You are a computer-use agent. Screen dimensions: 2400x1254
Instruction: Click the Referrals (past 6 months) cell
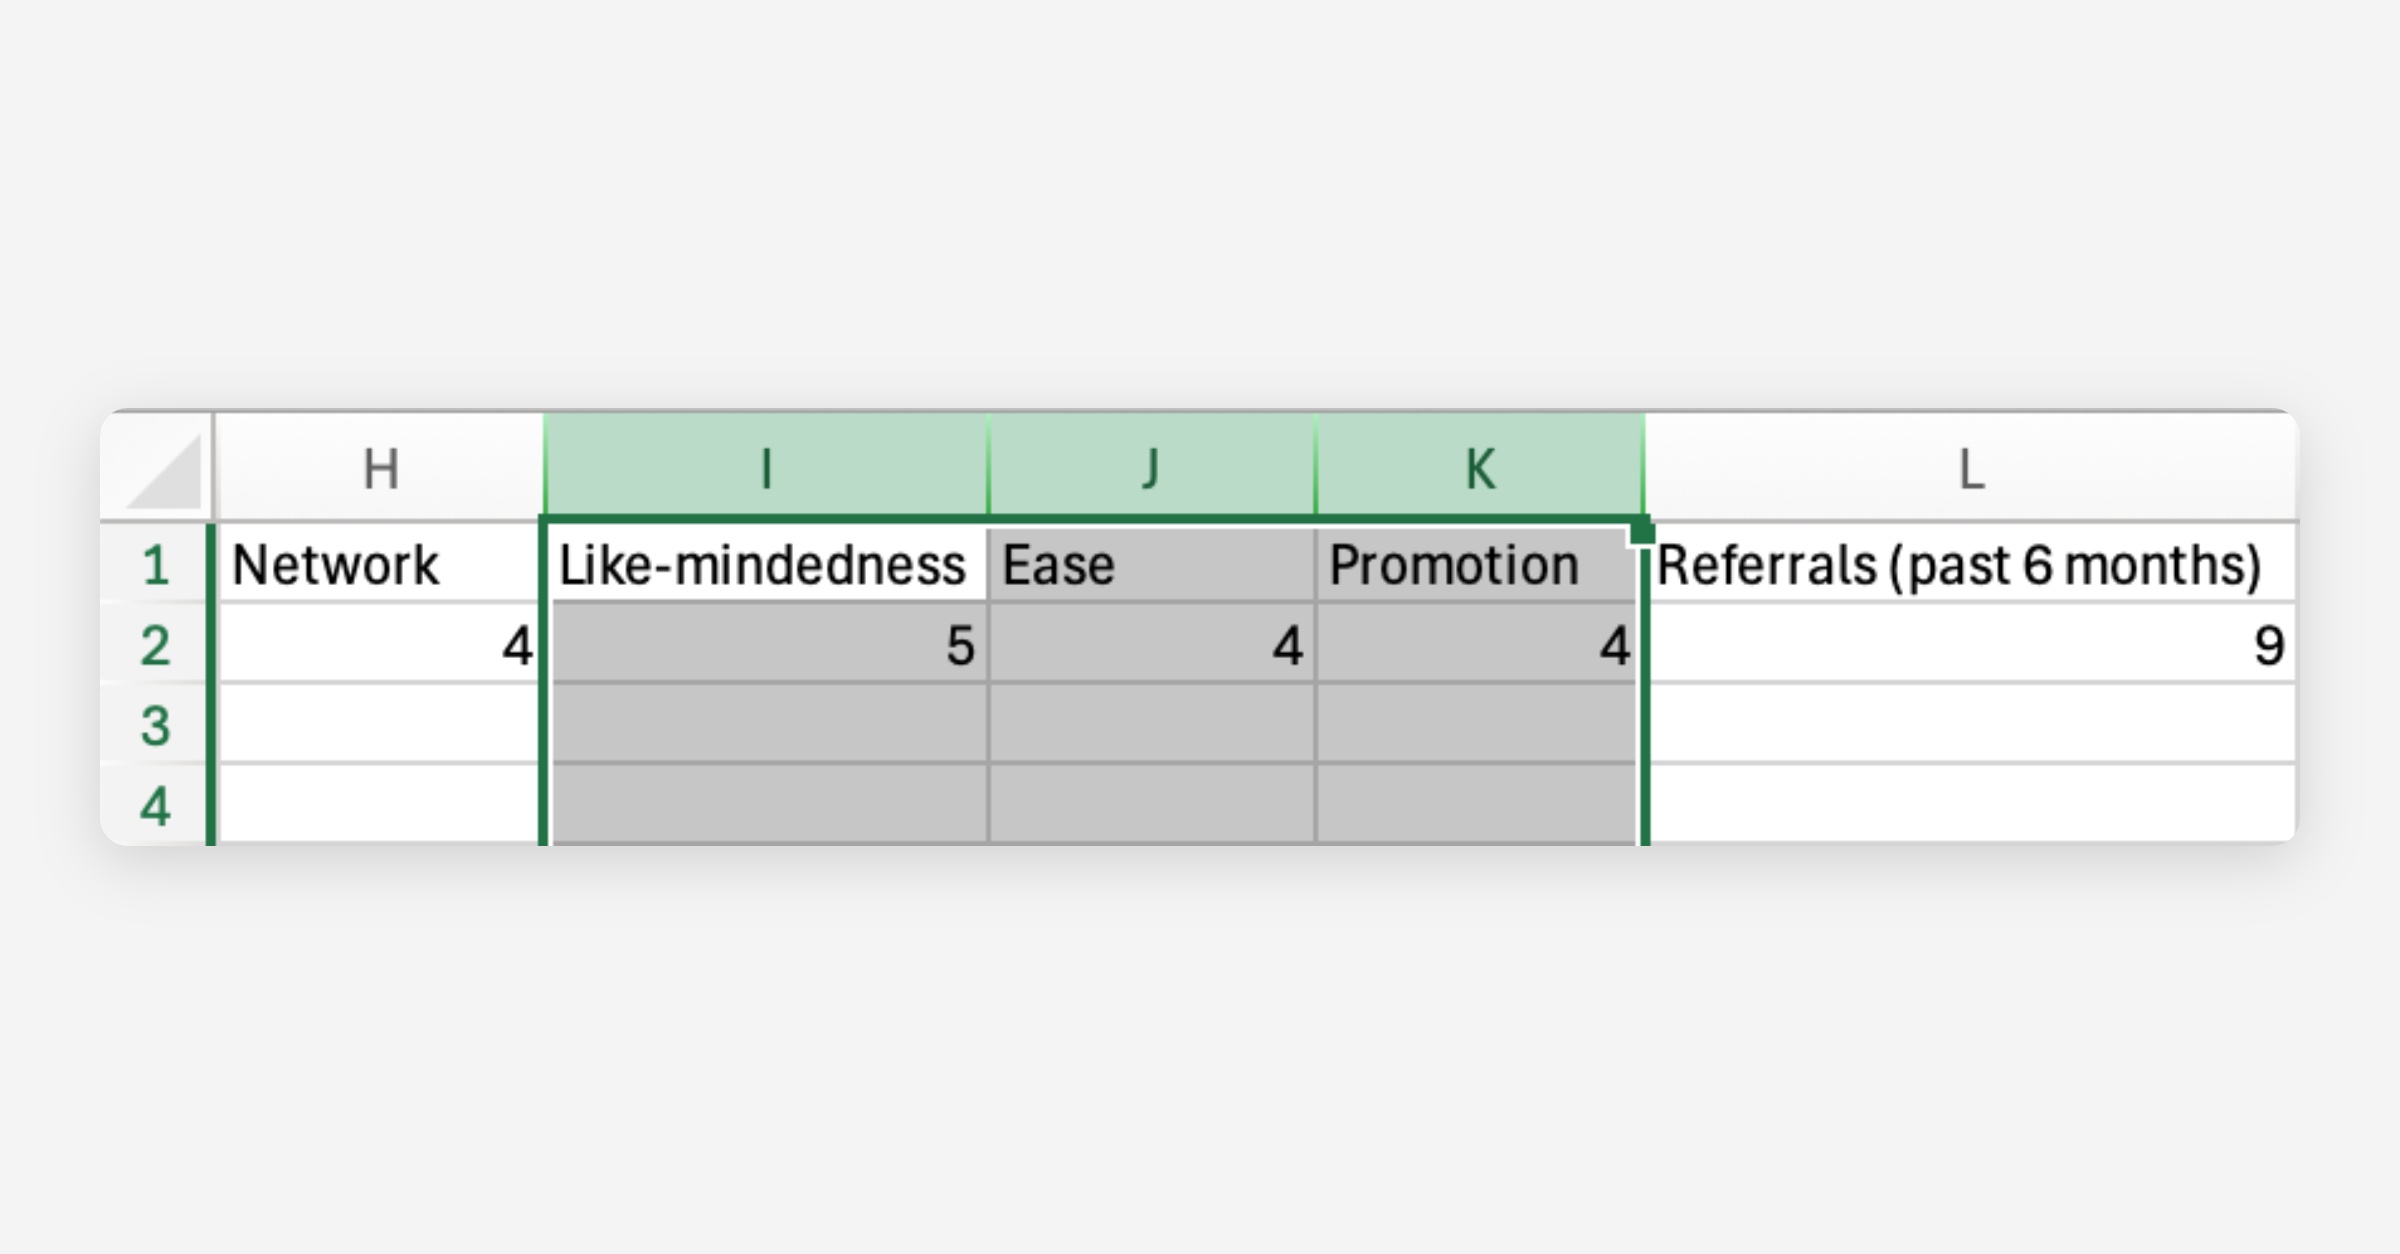tap(1970, 565)
